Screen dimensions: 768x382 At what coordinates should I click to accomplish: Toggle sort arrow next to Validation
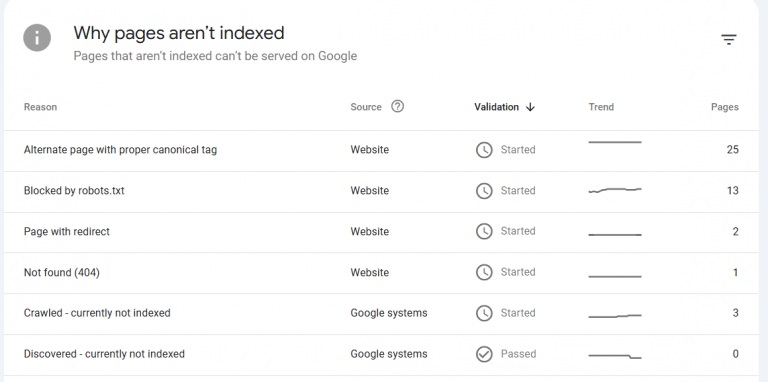coord(530,107)
